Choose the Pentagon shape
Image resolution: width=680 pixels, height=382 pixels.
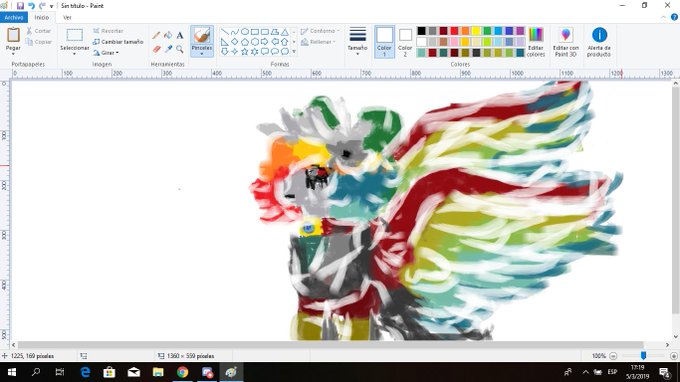(x=245, y=42)
